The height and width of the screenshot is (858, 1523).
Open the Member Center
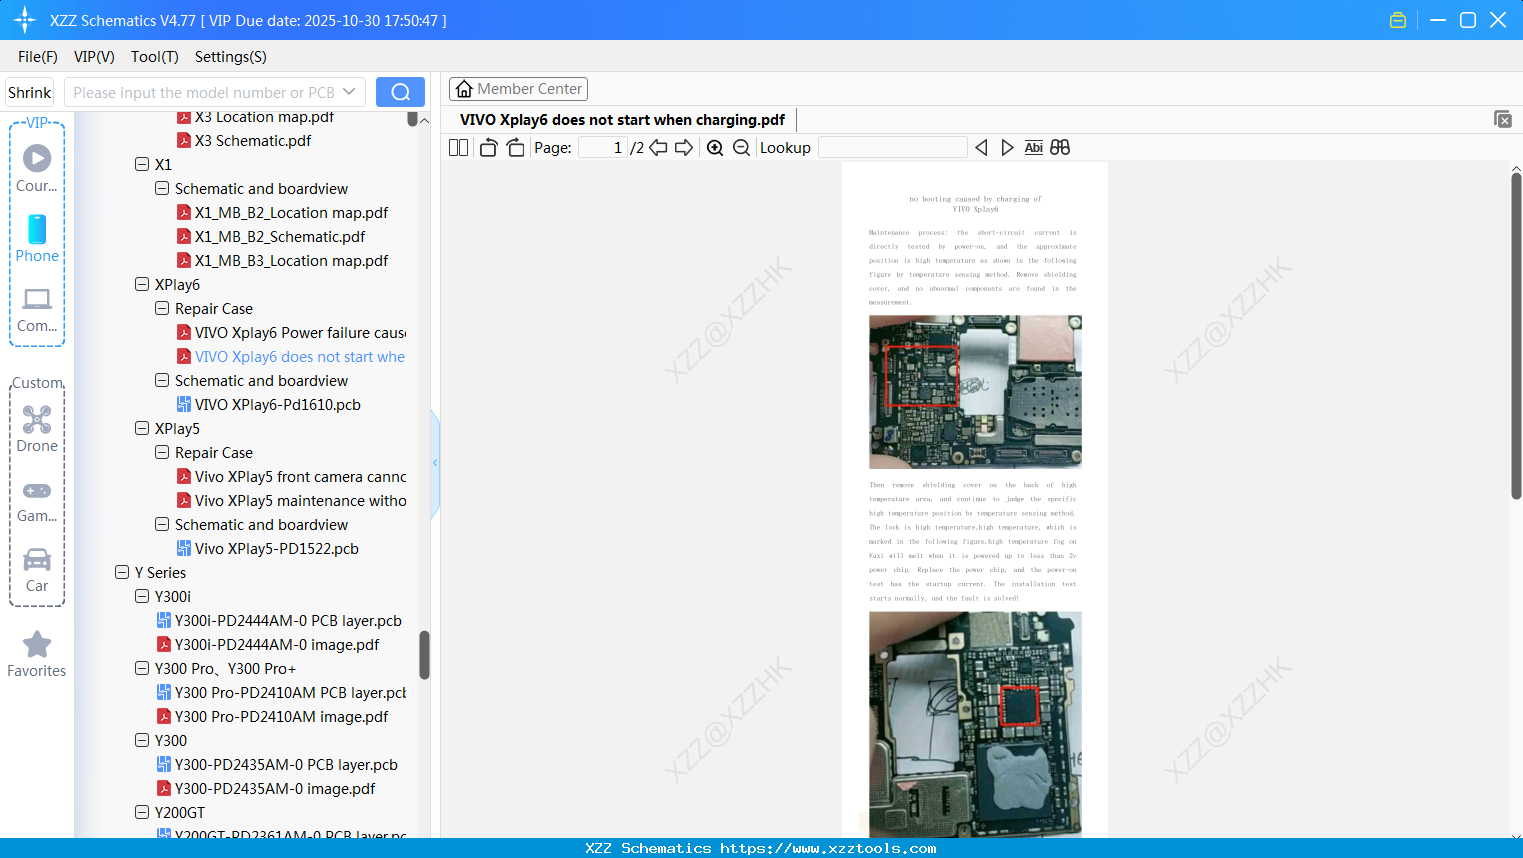click(x=518, y=89)
